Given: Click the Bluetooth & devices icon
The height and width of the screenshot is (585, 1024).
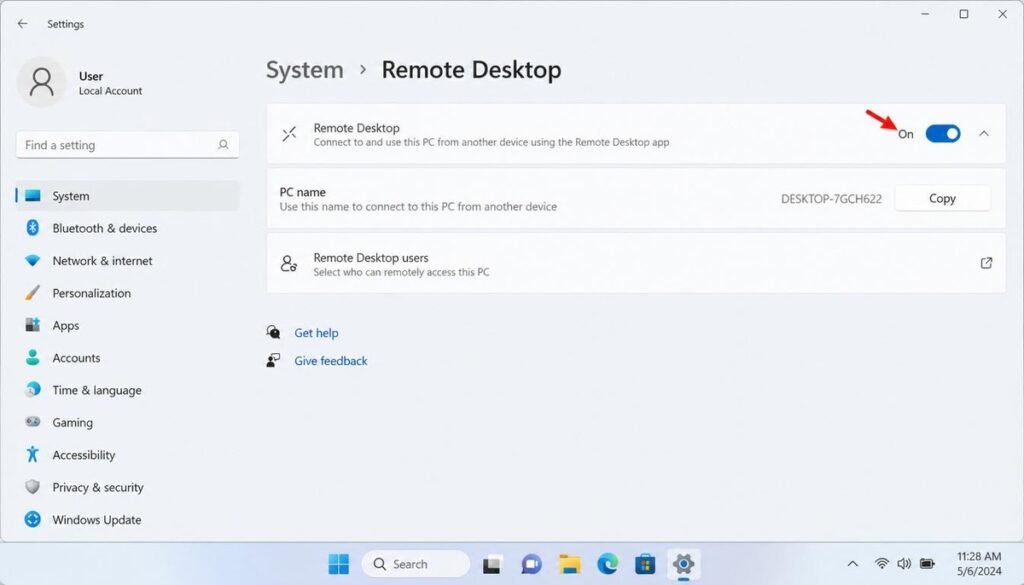Looking at the screenshot, I should click(x=33, y=227).
